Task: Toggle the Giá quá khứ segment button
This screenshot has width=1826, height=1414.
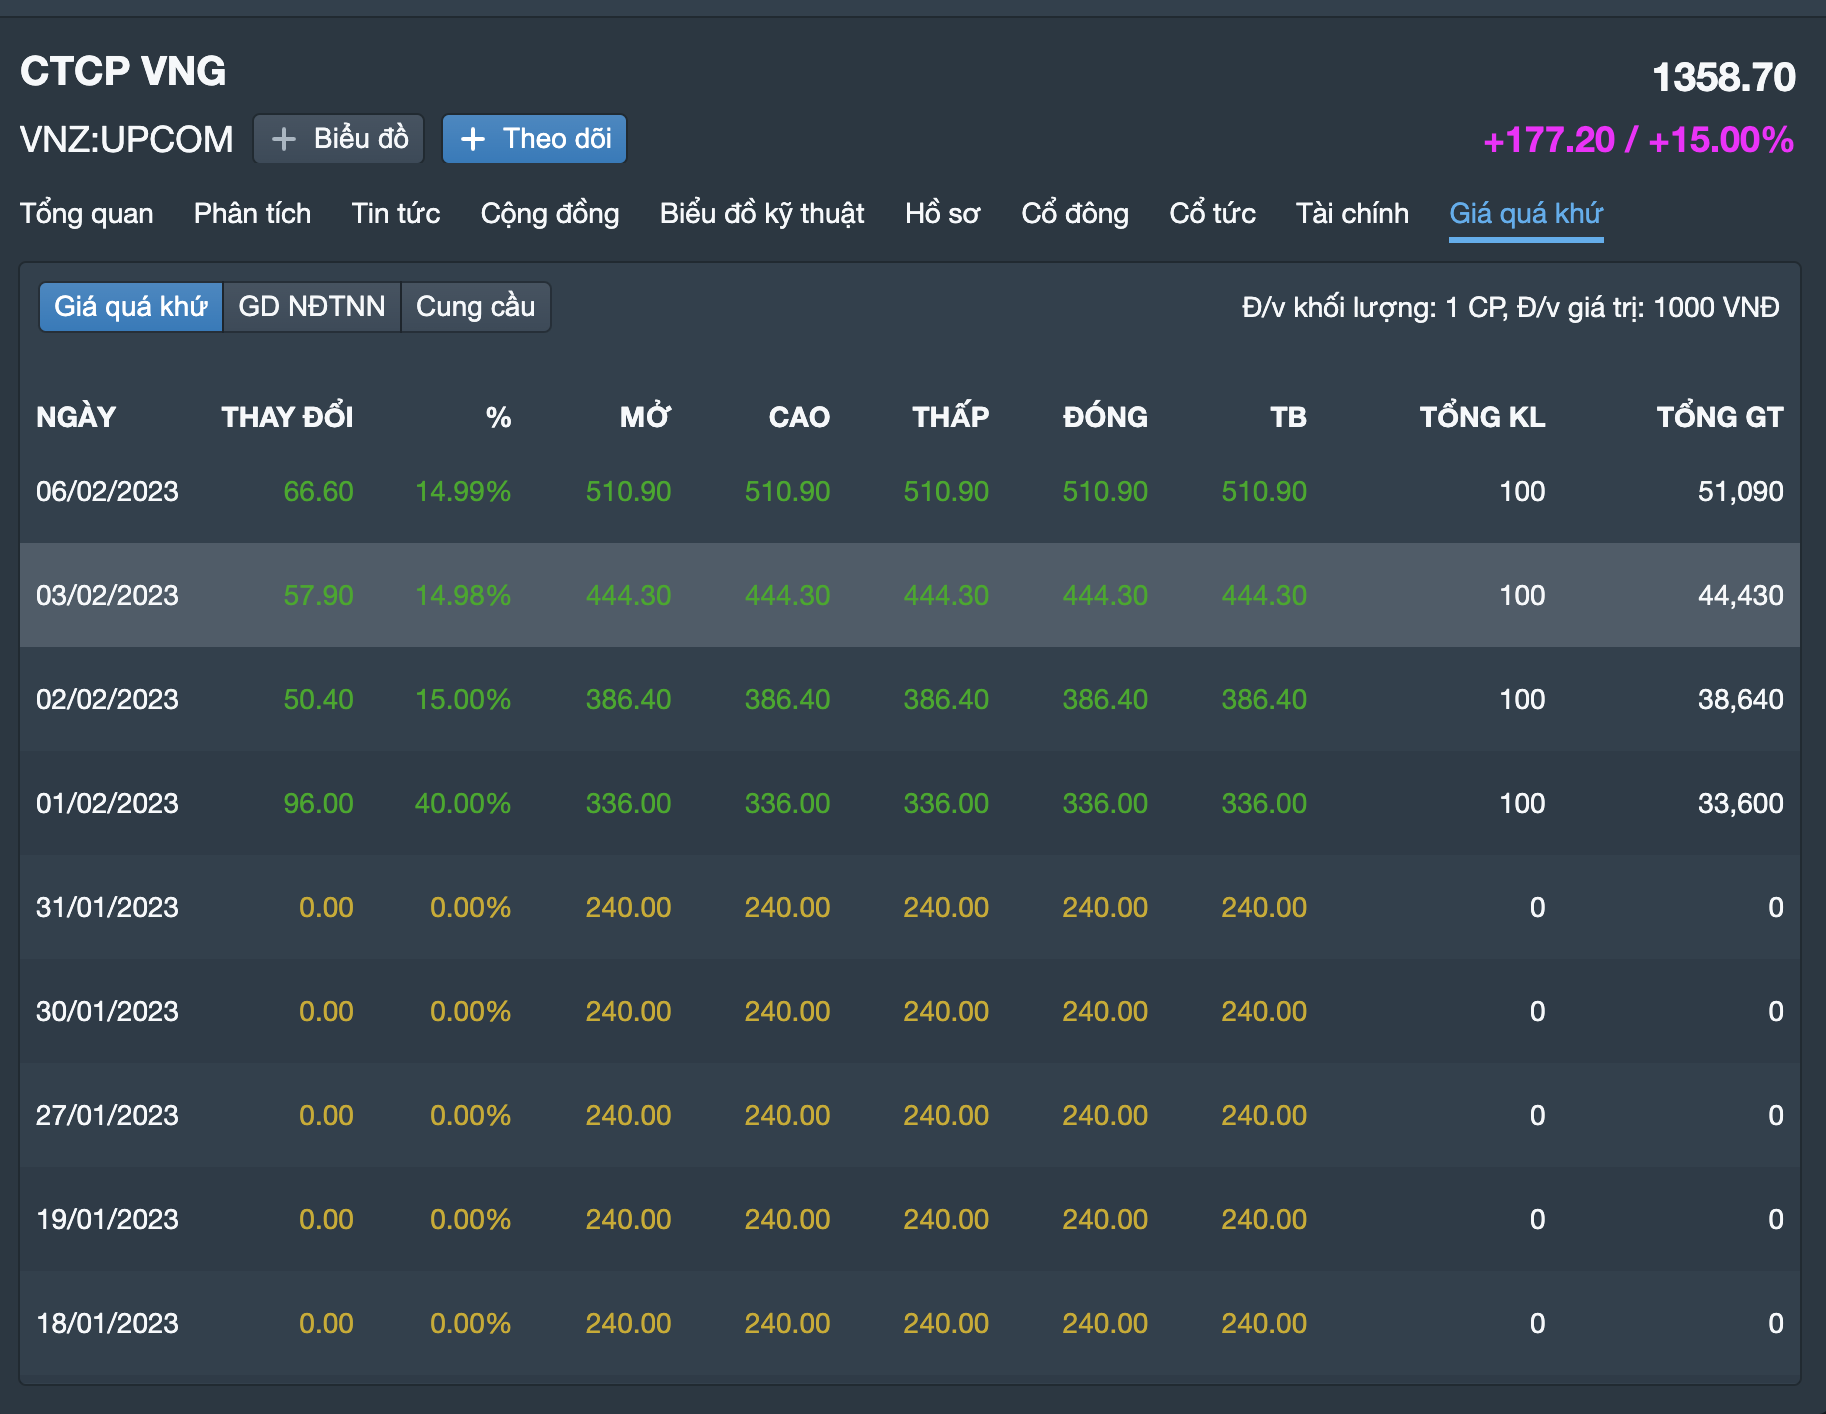Action: pyautogui.click(x=131, y=307)
